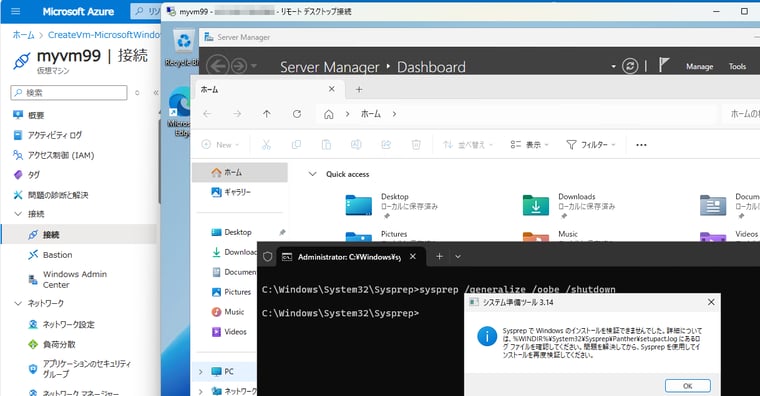Select Videos in the navigation pane
The height and width of the screenshot is (396, 760).
(x=229, y=332)
